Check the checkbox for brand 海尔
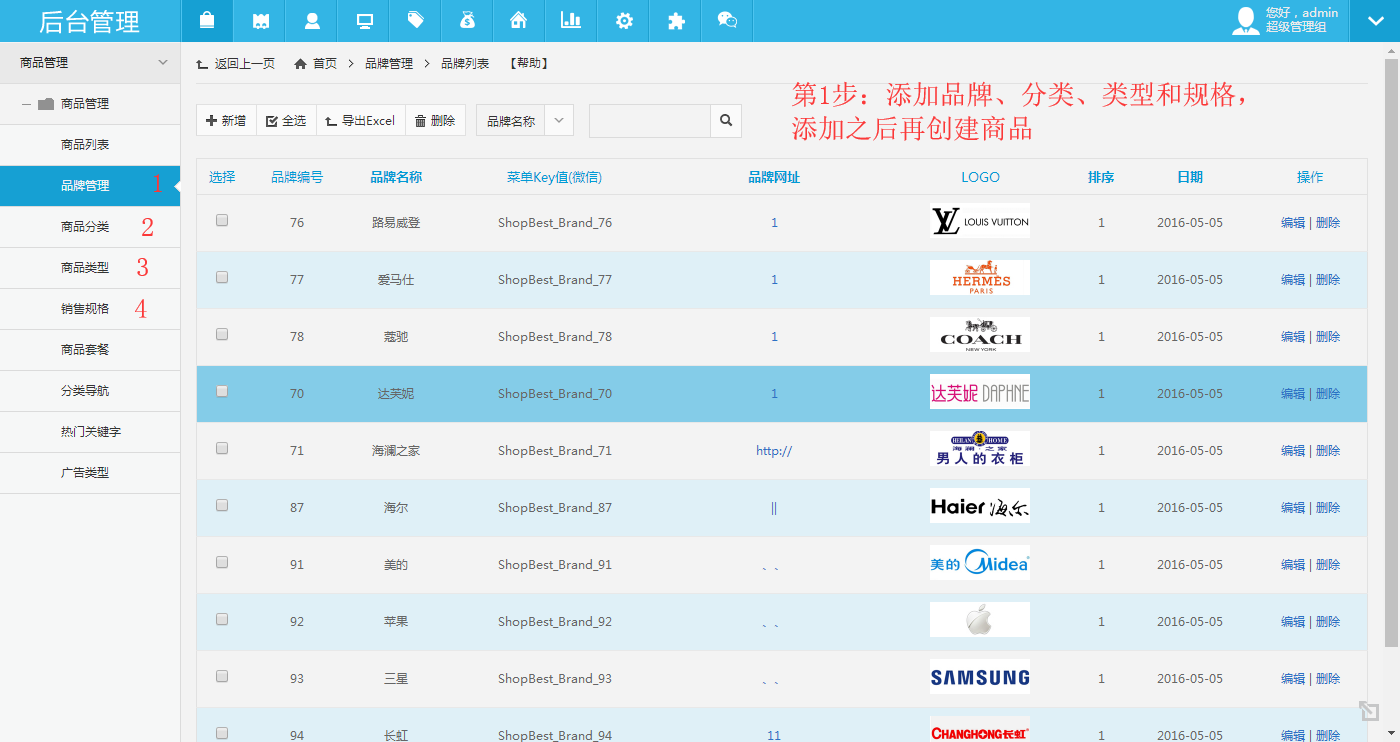1400x742 pixels. point(222,505)
